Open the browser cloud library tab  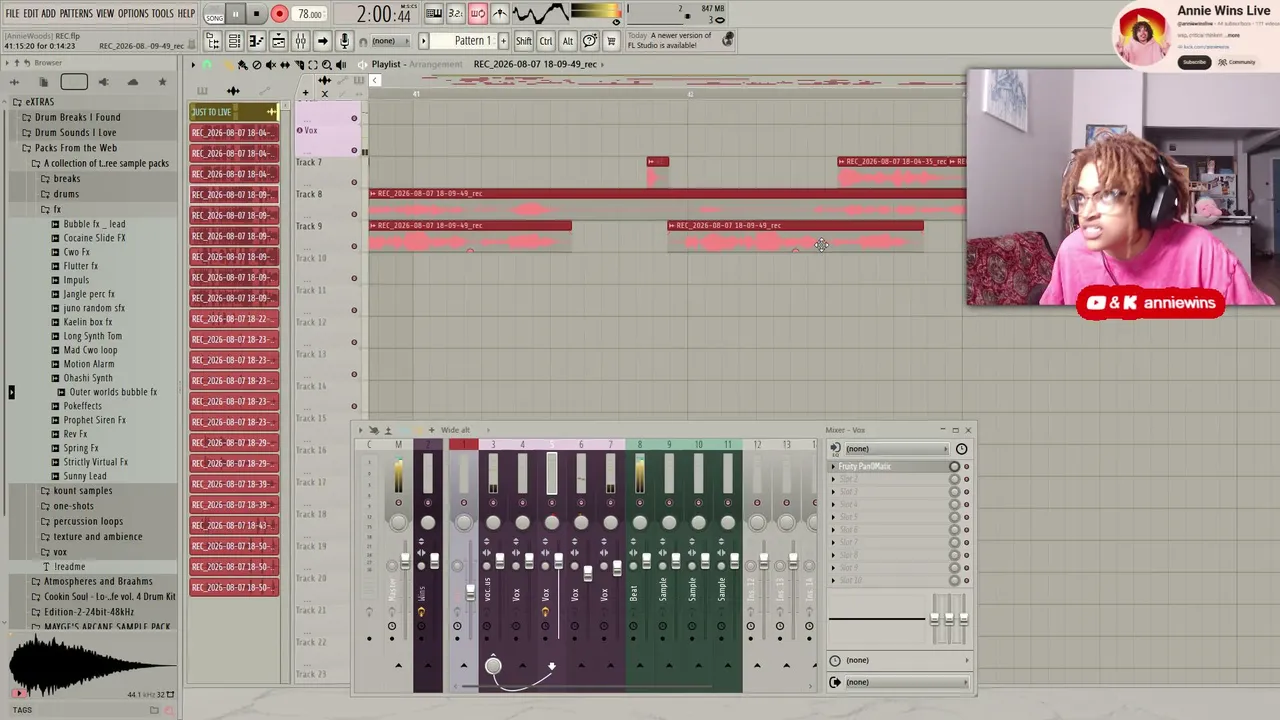coord(132,82)
